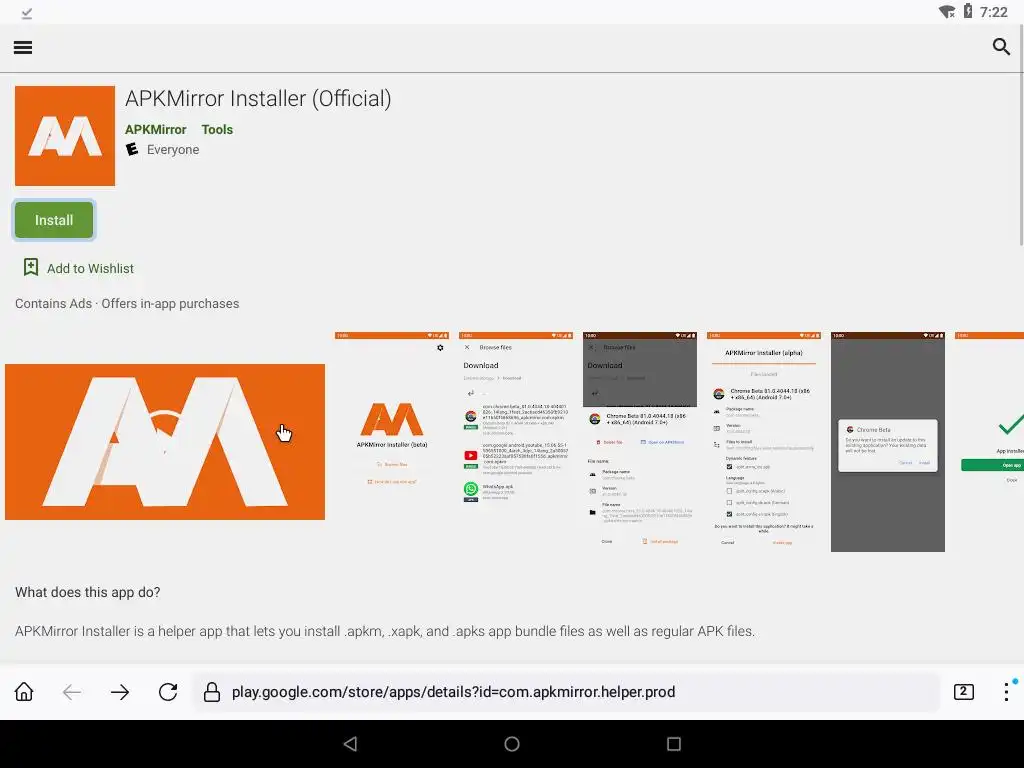Open the browser three-dot menu
The width and height of the screenshot is (1024, 768).
1006,692
